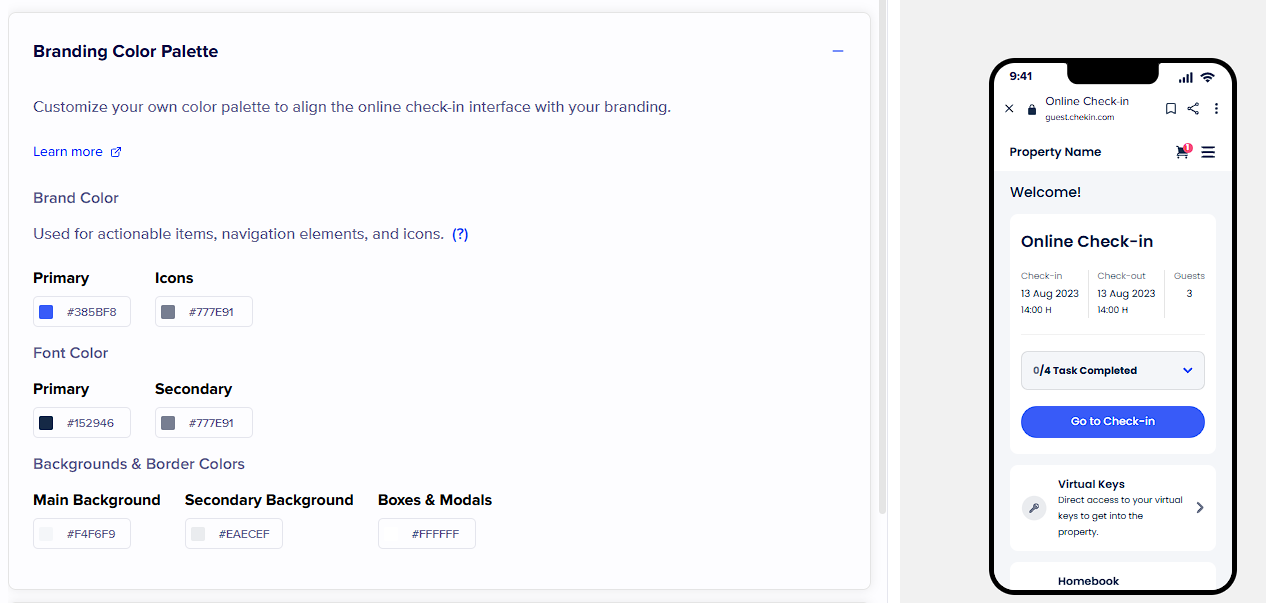The image size is (1266, 603).
Task: Expand the 0/4 Task Completed dropdown
Action: click(1188, 370)
